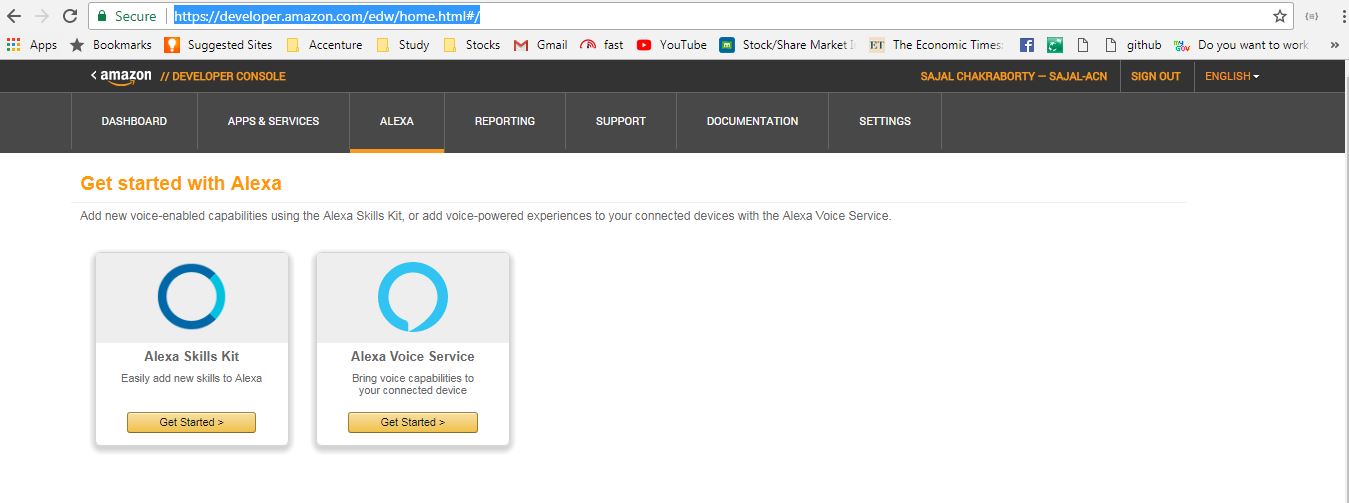Viewport: 1349px width, 503px height.
Task: Switch to the Dashboard tab
Action: pyautogui.click(x=134, y=121)
